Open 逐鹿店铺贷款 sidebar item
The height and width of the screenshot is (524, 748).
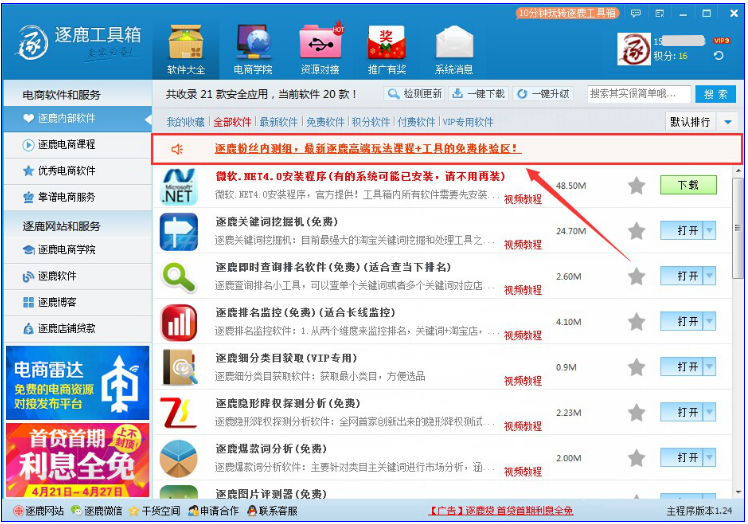tap(77, 328)
